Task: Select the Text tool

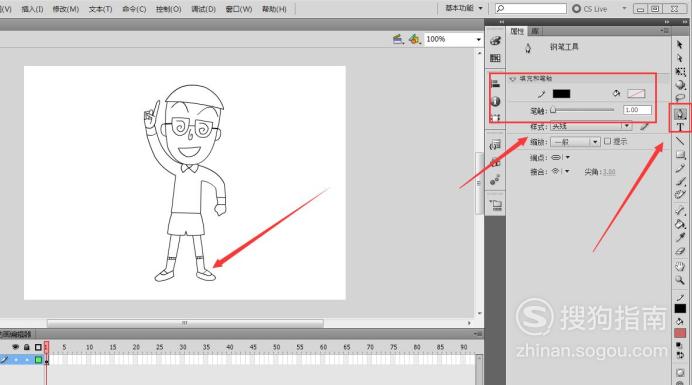Action: coord(680,127)
